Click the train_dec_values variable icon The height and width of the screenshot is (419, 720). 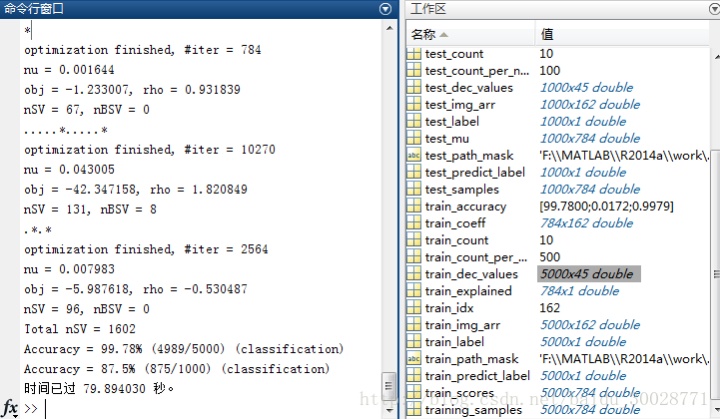click(413, 274)
